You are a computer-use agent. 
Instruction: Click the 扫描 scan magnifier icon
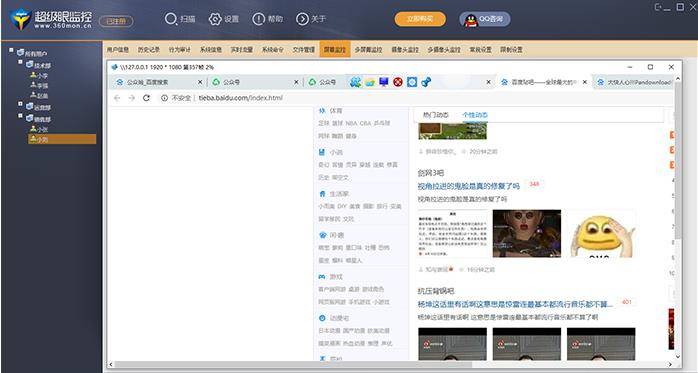(x=171, y=19)
